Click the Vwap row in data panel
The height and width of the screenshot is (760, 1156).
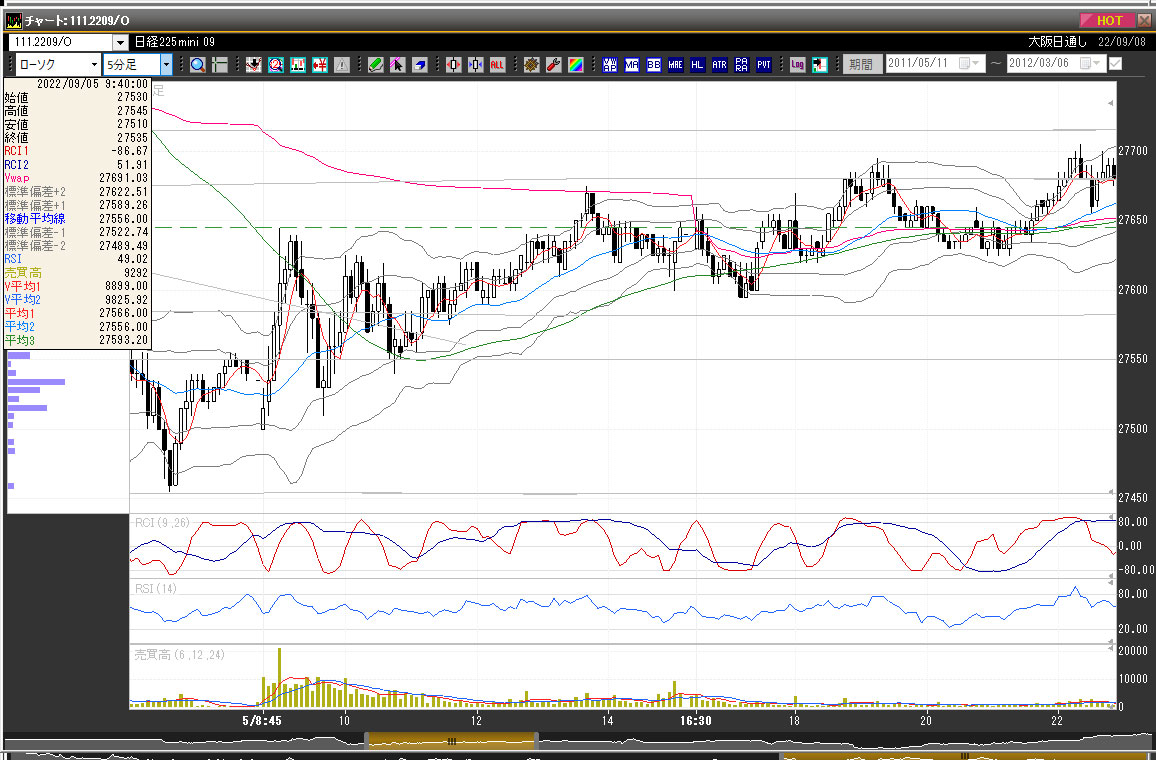(x=77, y=178)
